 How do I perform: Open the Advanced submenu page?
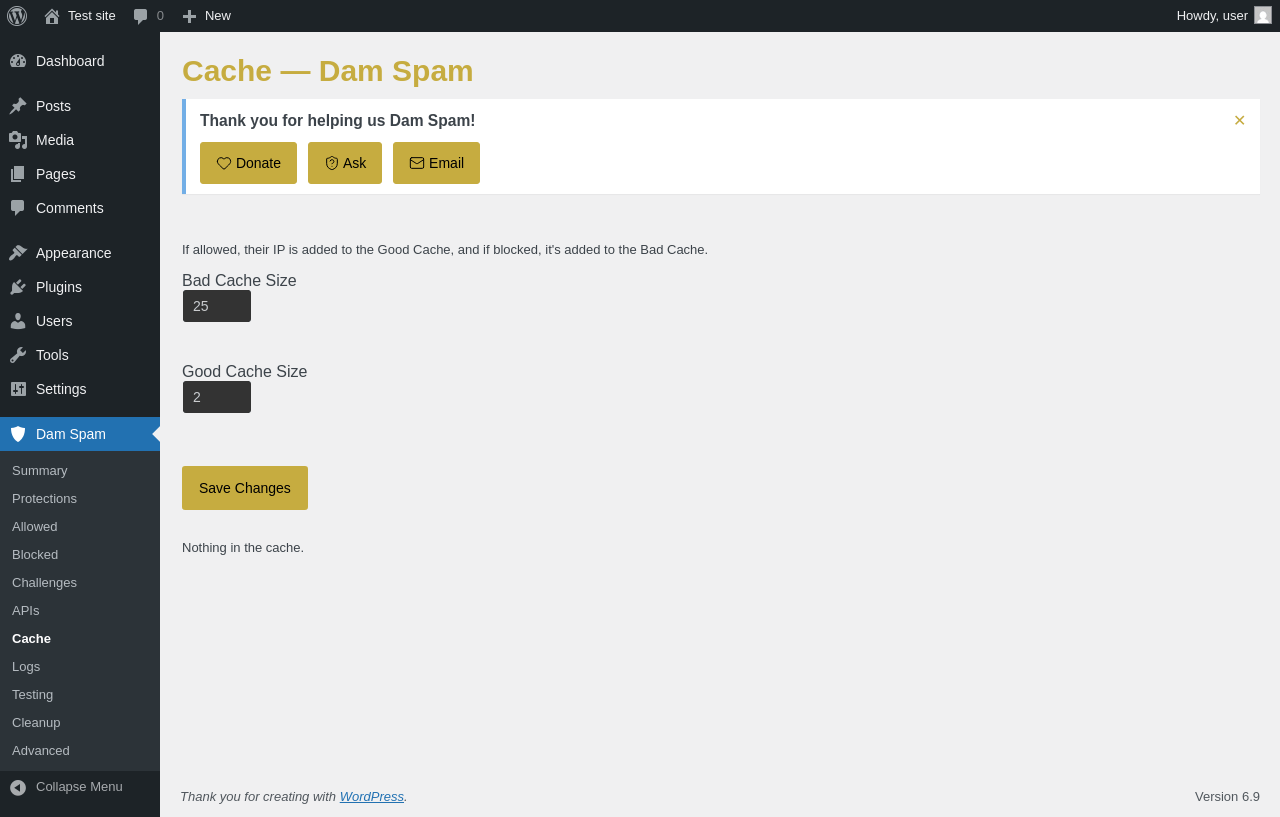pos(41,751)
